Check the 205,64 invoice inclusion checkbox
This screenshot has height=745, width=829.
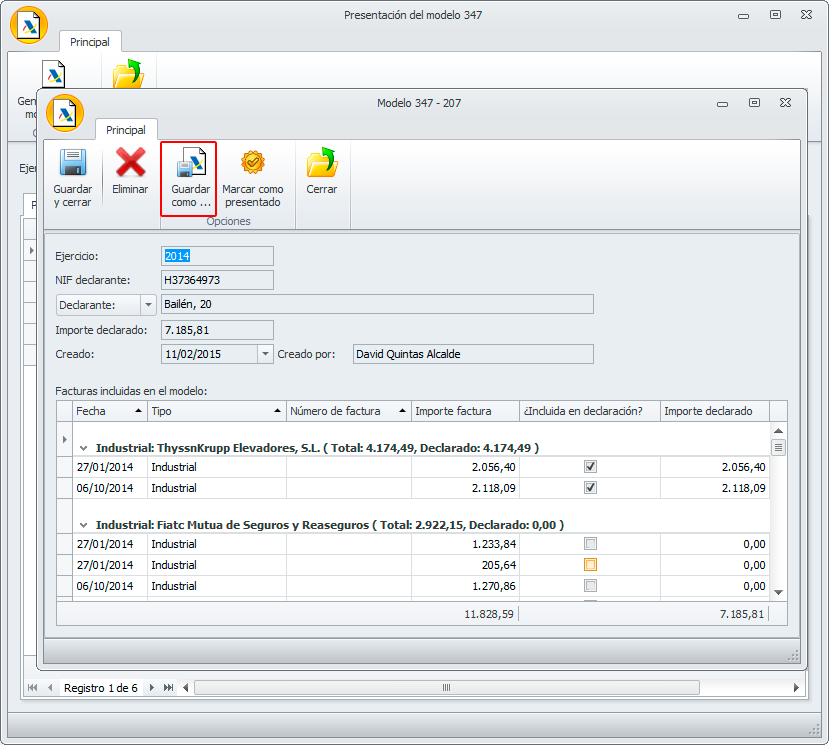(590, 565)
